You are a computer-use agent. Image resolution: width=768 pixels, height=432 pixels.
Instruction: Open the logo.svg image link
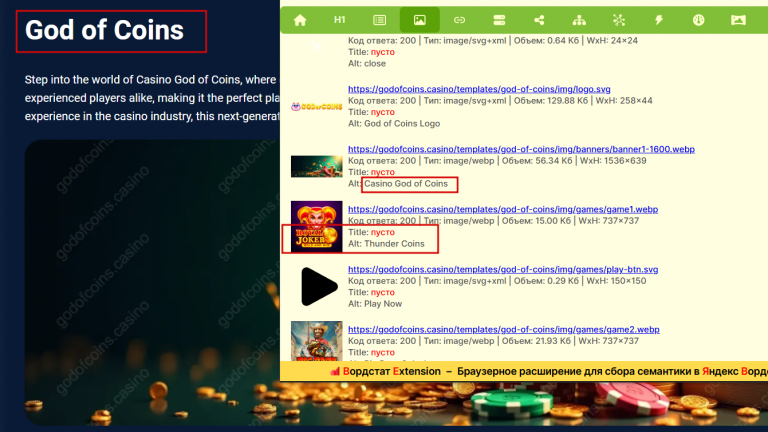click(479, 89)
